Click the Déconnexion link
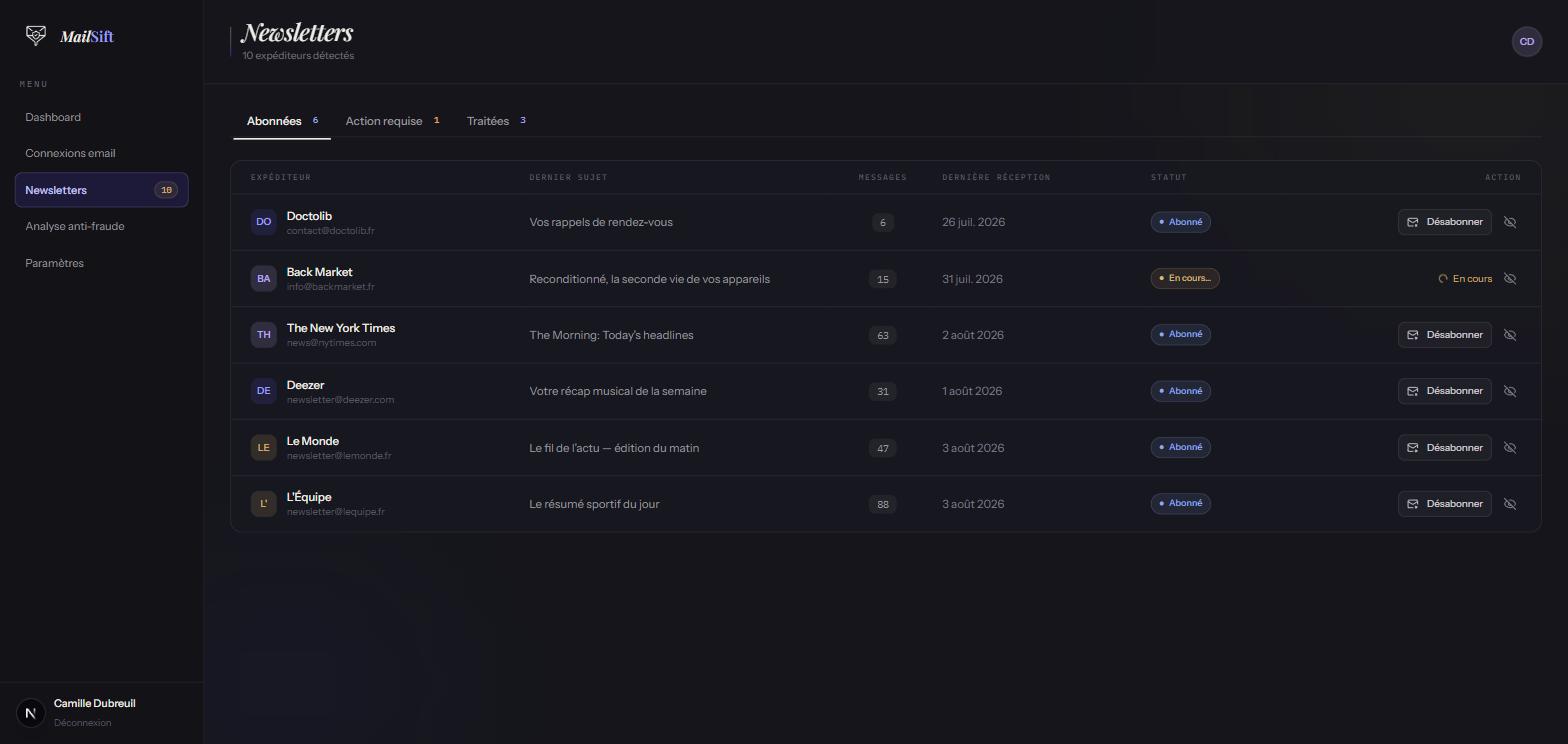Screen dimensions: 1568x744 pos(83,723)
